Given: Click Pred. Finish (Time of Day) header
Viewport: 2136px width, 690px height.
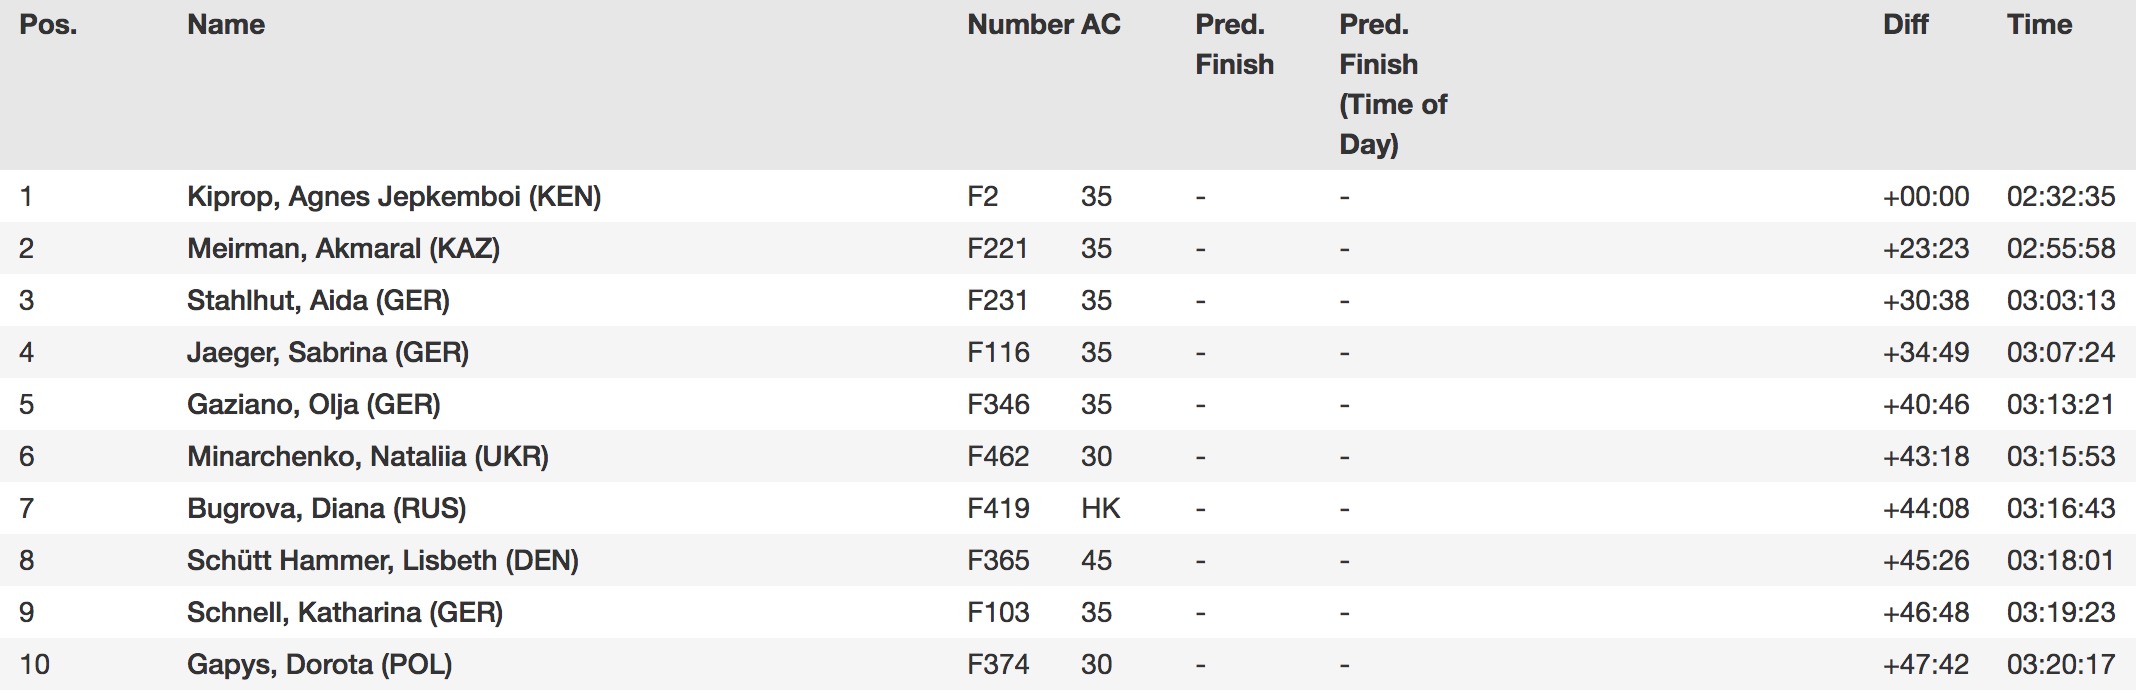Looking at the screenshot, I should pos(1393,84).
